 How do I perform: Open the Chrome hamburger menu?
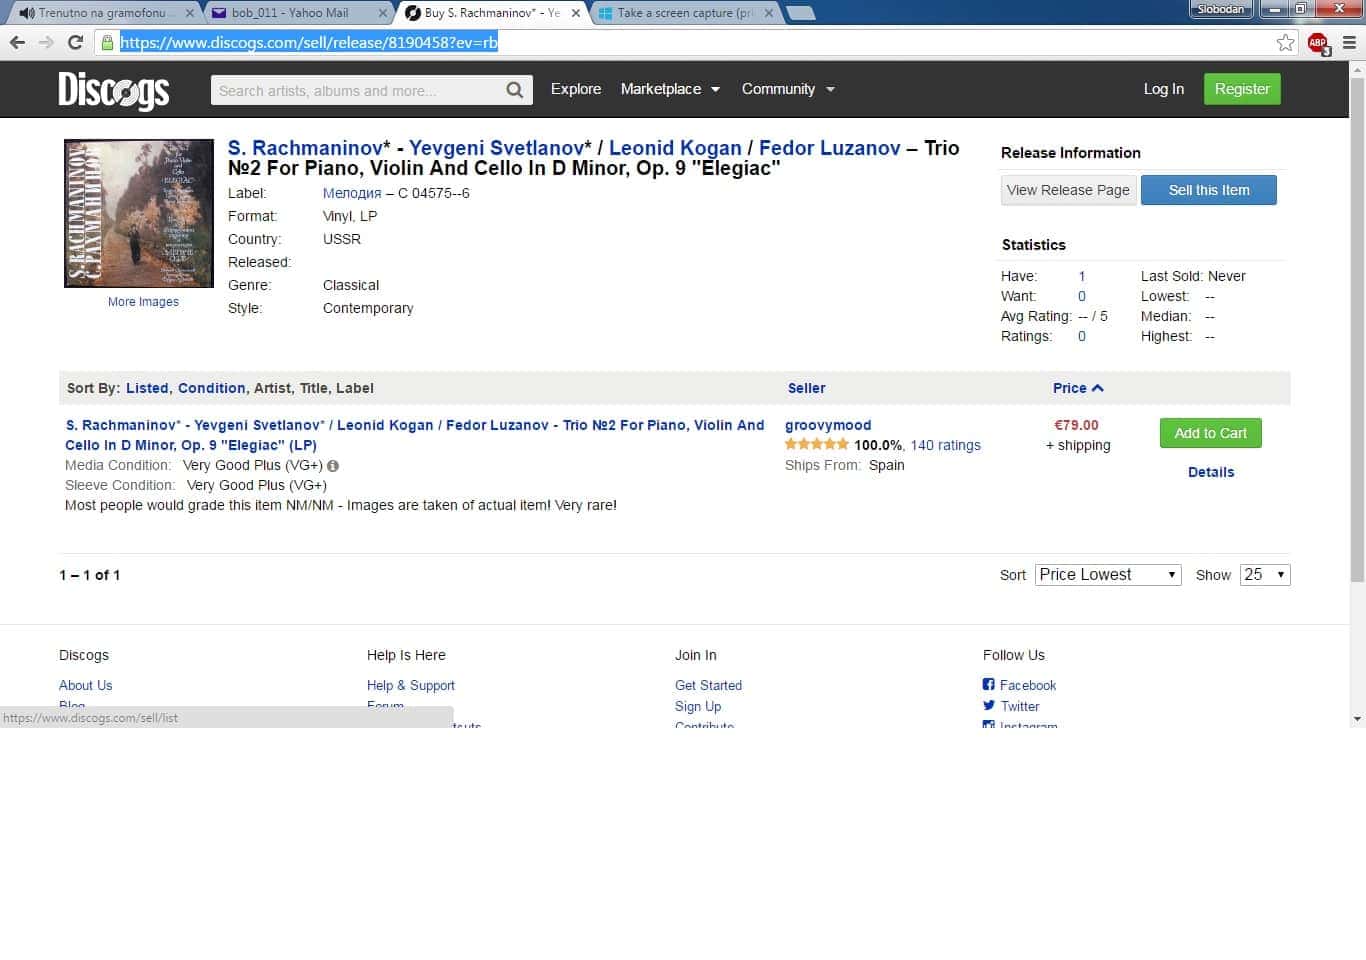click(1349, 42)
